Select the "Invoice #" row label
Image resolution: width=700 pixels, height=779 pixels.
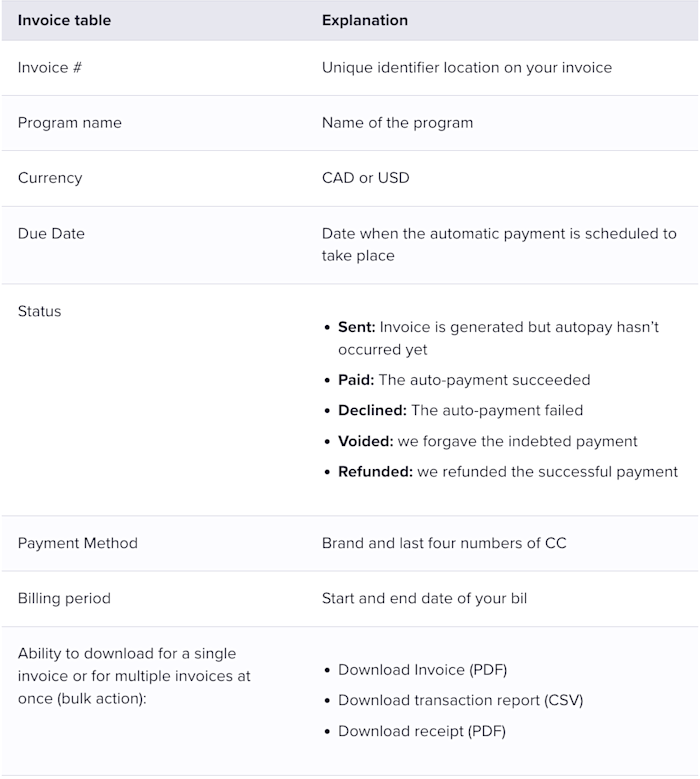click(50, 68)
